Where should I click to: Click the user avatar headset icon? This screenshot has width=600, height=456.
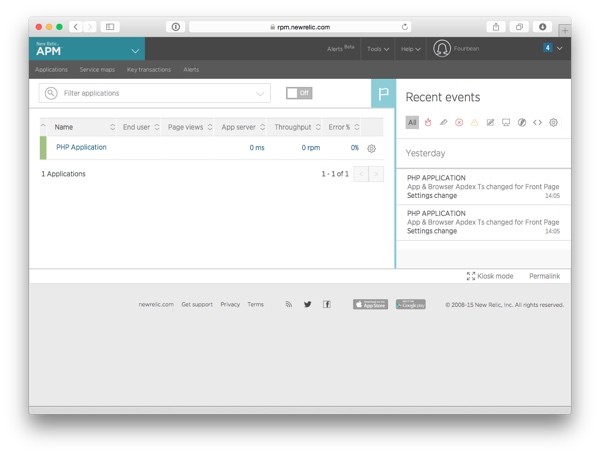pyautogui.click(x=442, y=49)
